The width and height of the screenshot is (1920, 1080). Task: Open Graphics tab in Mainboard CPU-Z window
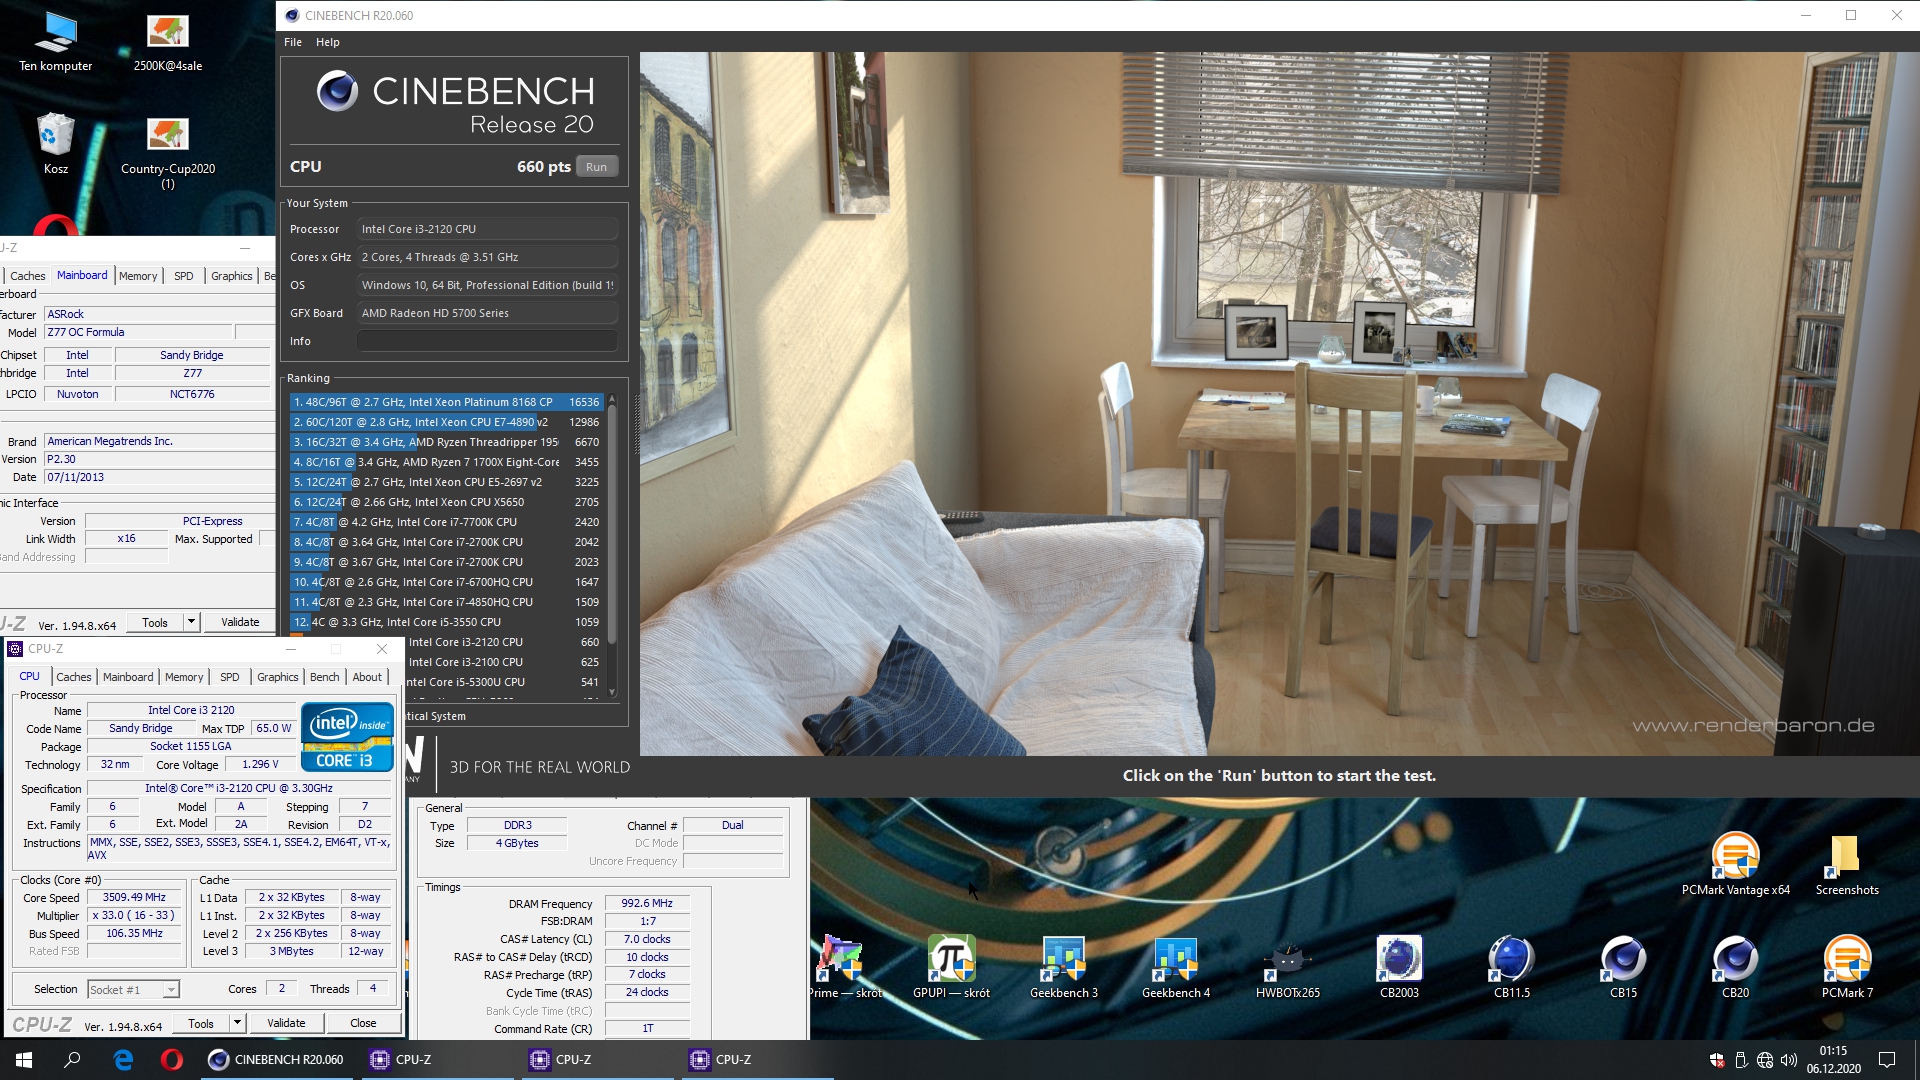click(x=232, y=276)
